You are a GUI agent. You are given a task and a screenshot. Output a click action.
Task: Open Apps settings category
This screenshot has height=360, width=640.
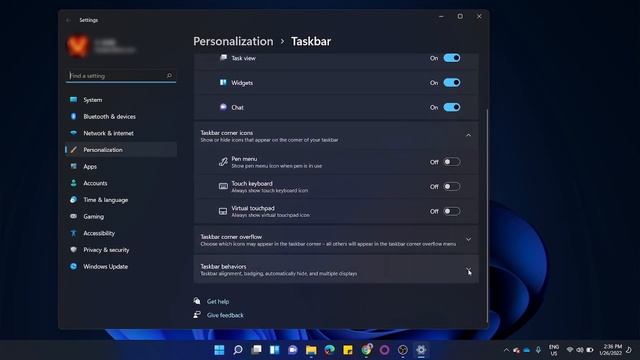click(121, 167)
